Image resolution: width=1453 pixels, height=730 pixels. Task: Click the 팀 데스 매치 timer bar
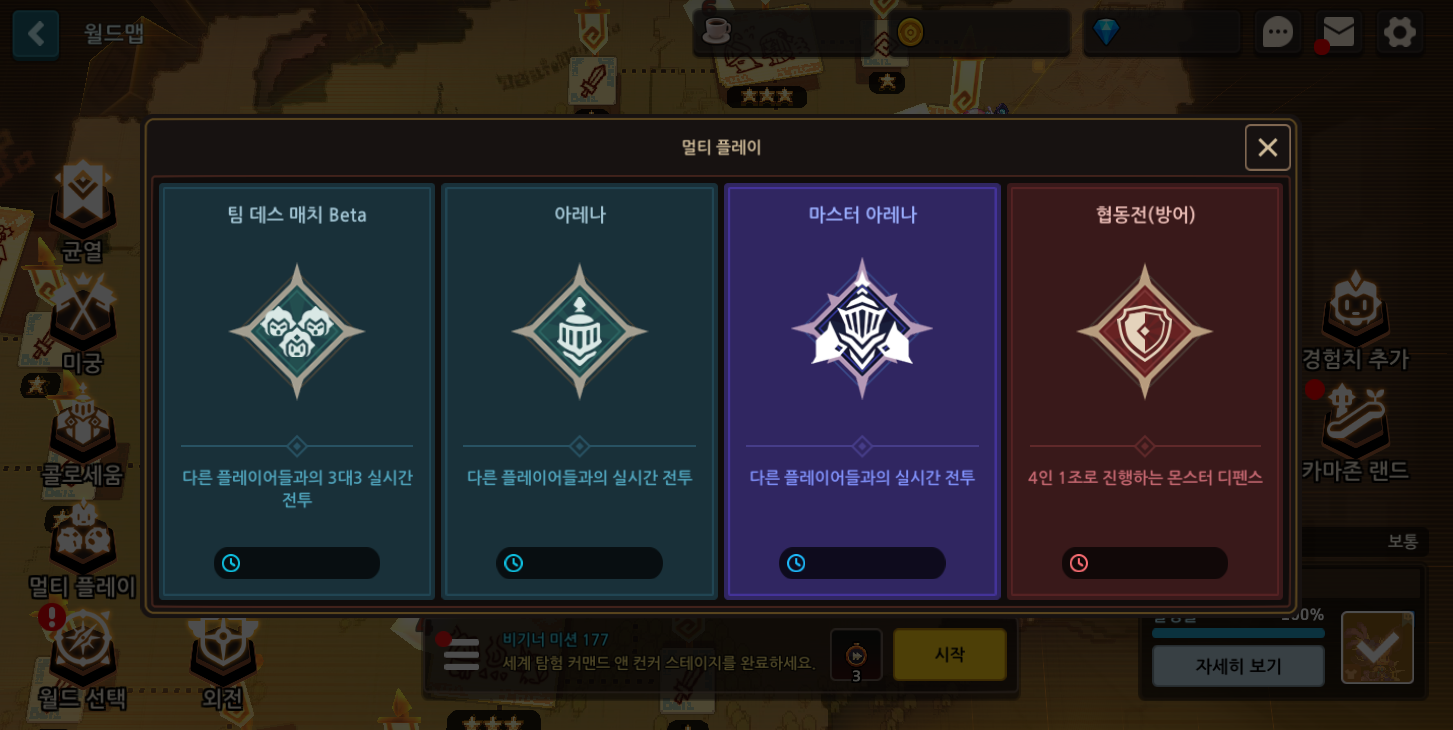(297, 563)
